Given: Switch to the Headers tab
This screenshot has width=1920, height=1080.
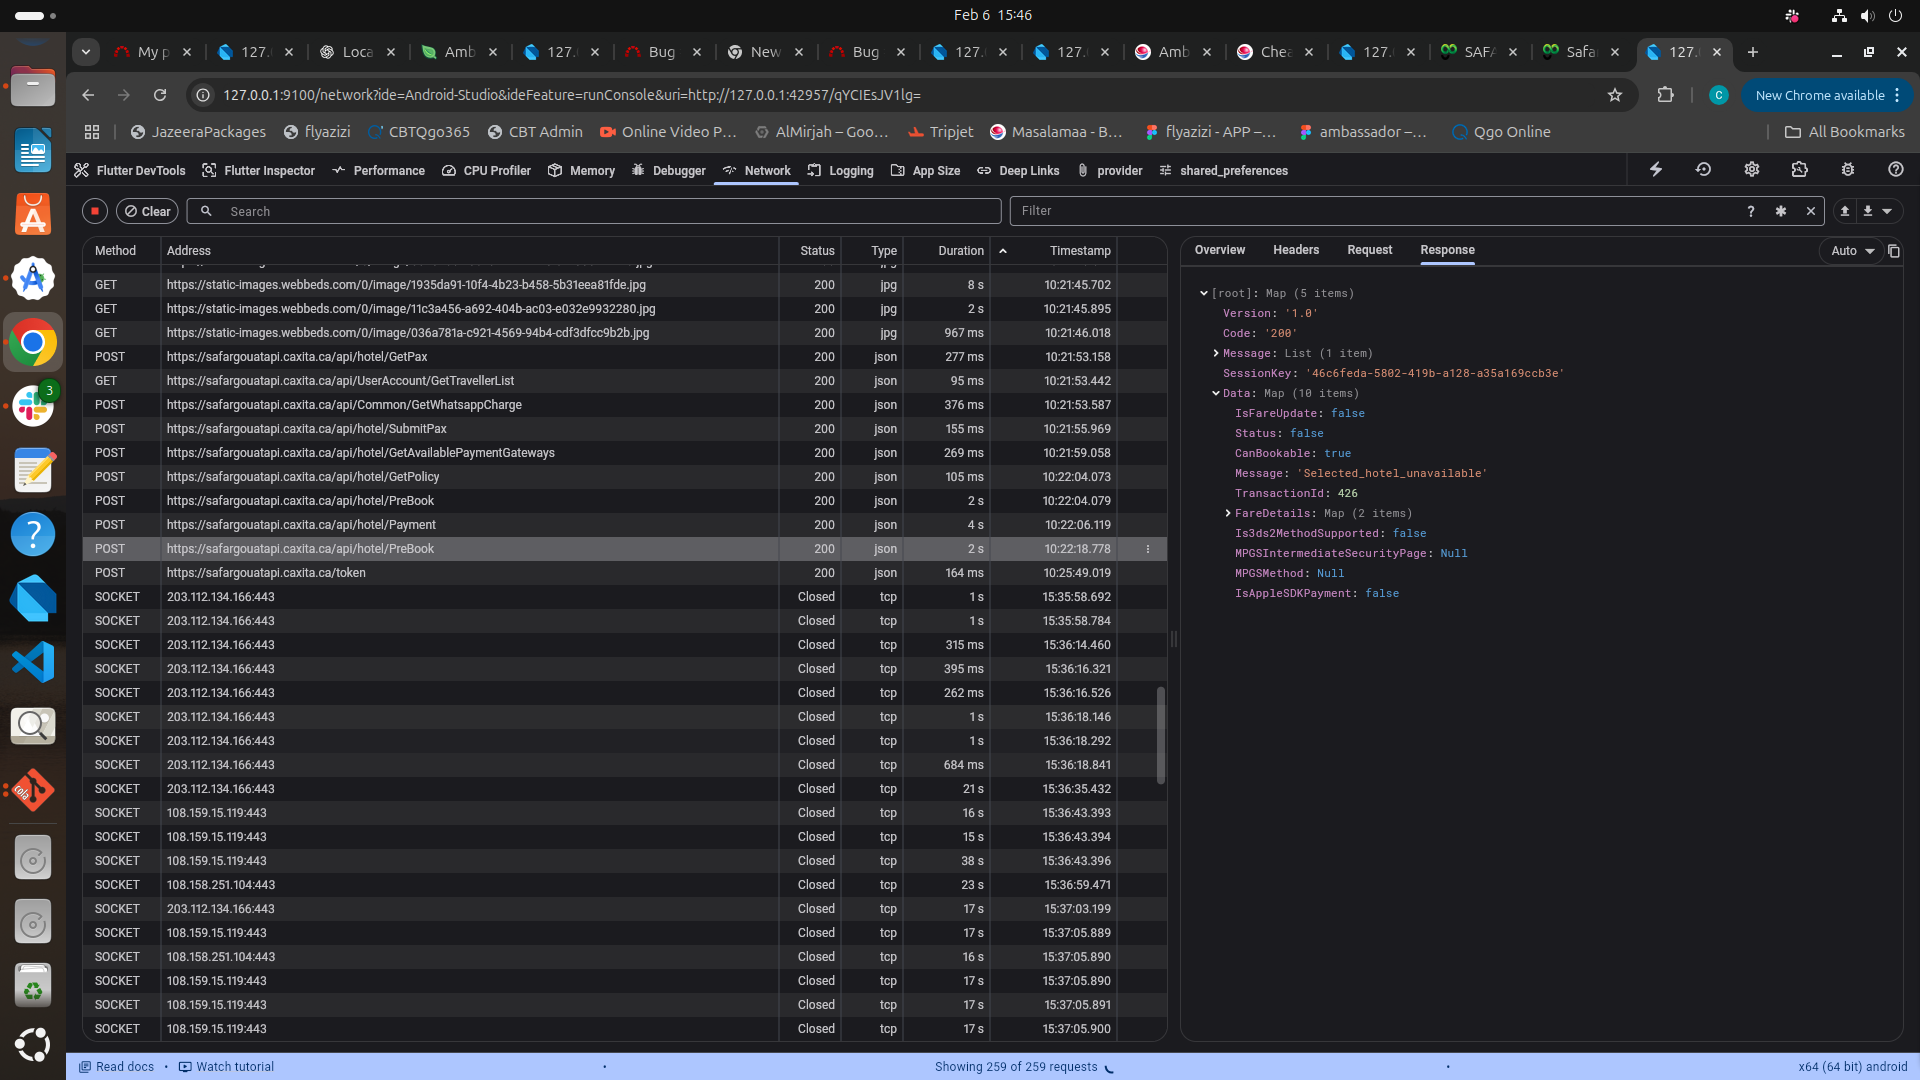Looking at the screenshot, I should pos(1295,250).
